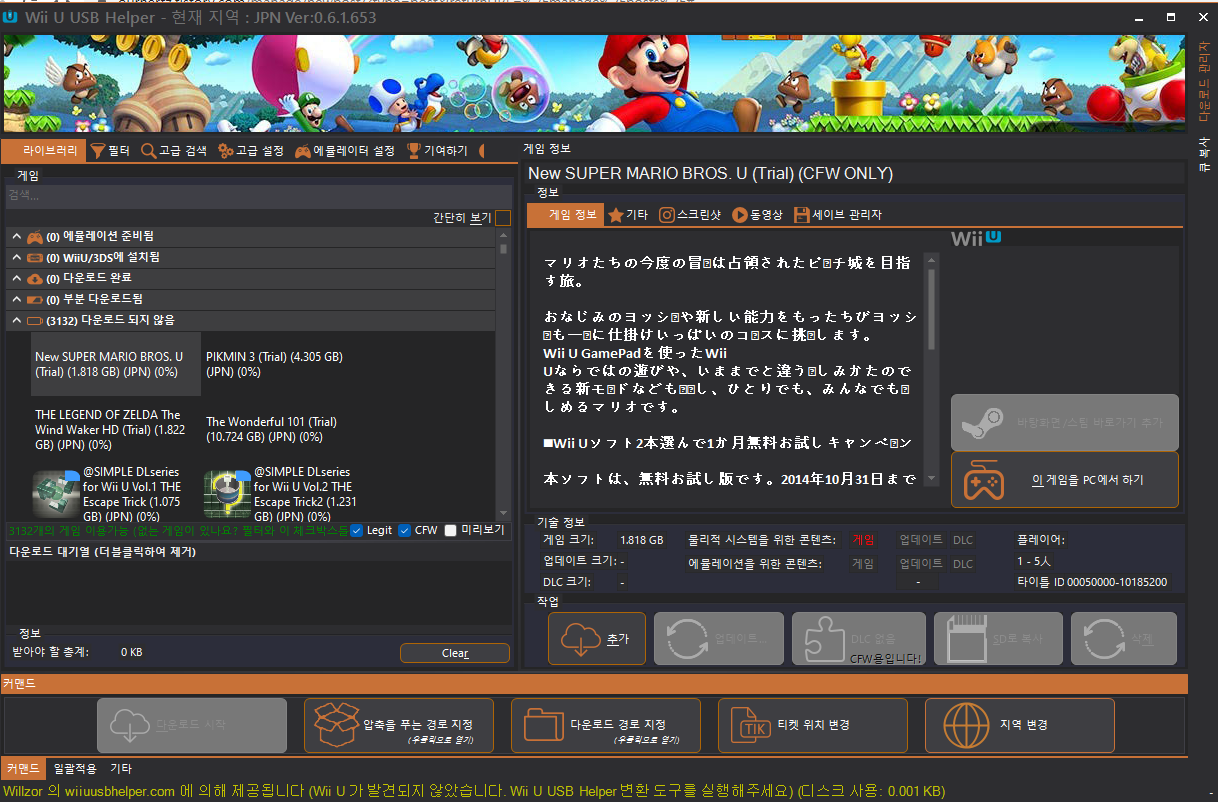Open 에뮬레이터 설정 gamepad tab
Screen dimensions: 1218x802
coord(345,151)
